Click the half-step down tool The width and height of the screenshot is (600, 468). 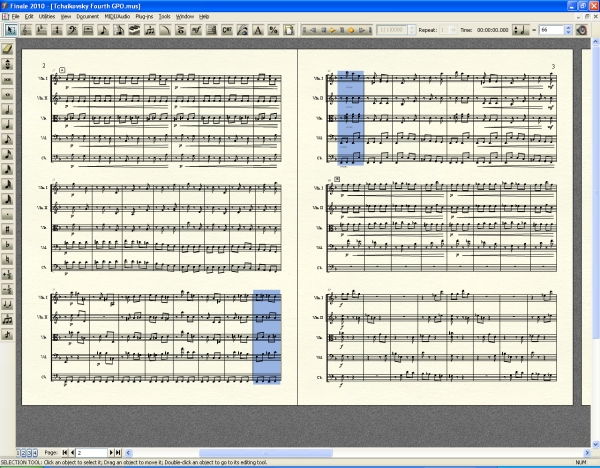pos(7,289)
